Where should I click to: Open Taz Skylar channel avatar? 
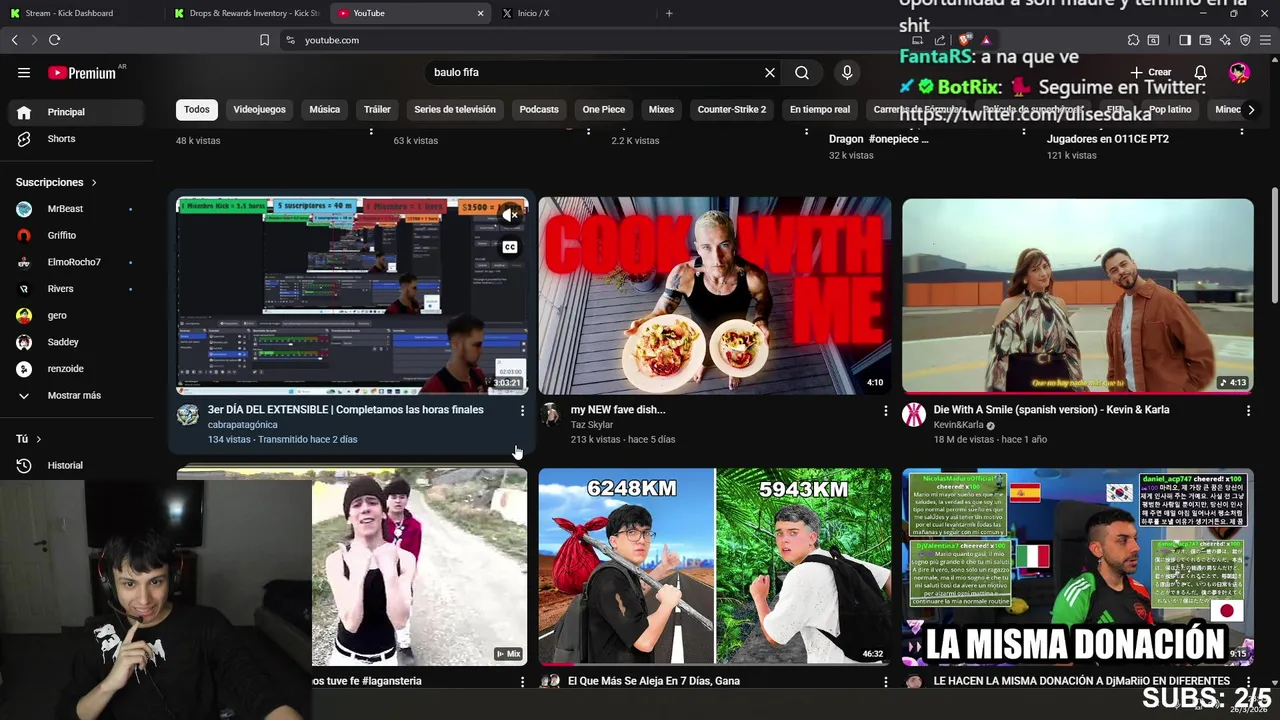550,414
